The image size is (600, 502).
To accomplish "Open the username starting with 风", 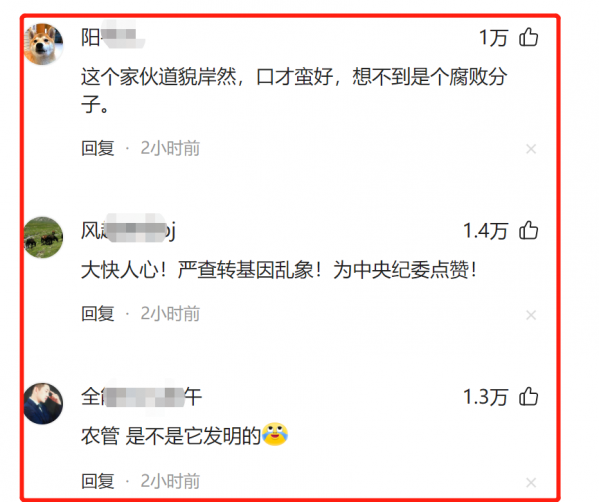I will (128, 231).
